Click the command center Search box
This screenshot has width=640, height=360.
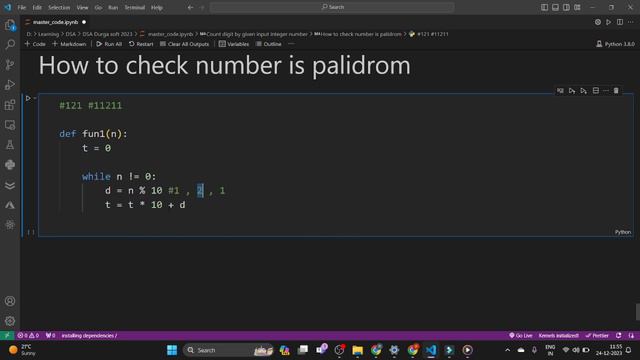(332, 7)
